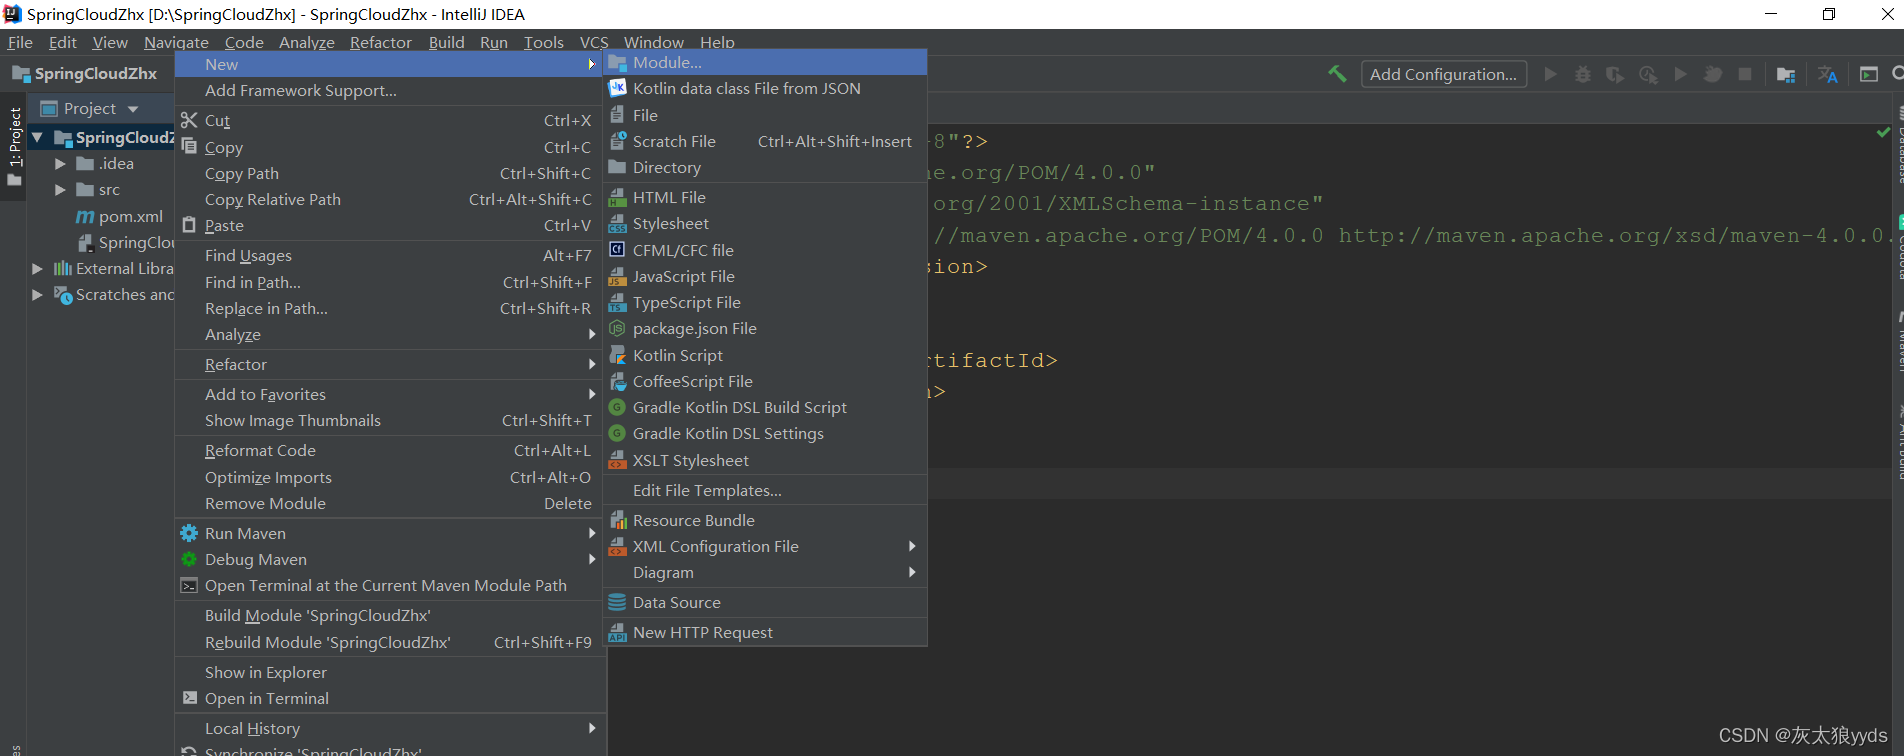
Task: Choose Rebuild Module 'SpringCloudZhx'
Action: (x=390, y=642)
